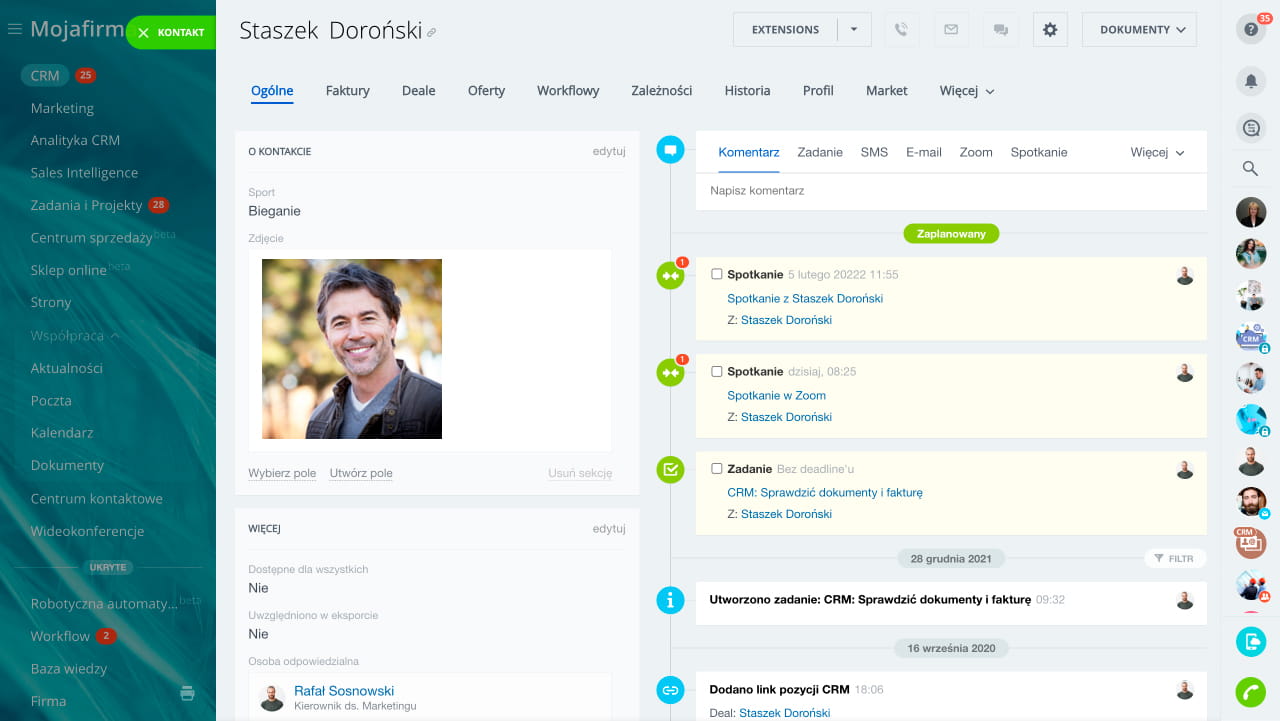Click pencil icon next to contact name

(432, 33)
